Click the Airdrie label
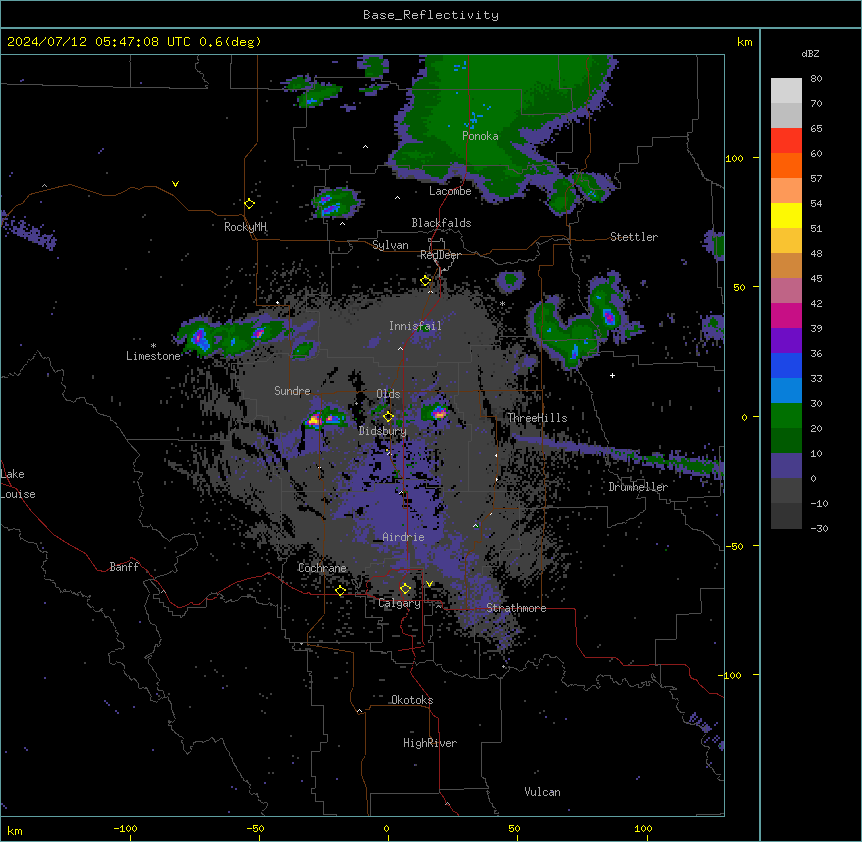The height and width of the screenshot is (842, 862). 404,537
